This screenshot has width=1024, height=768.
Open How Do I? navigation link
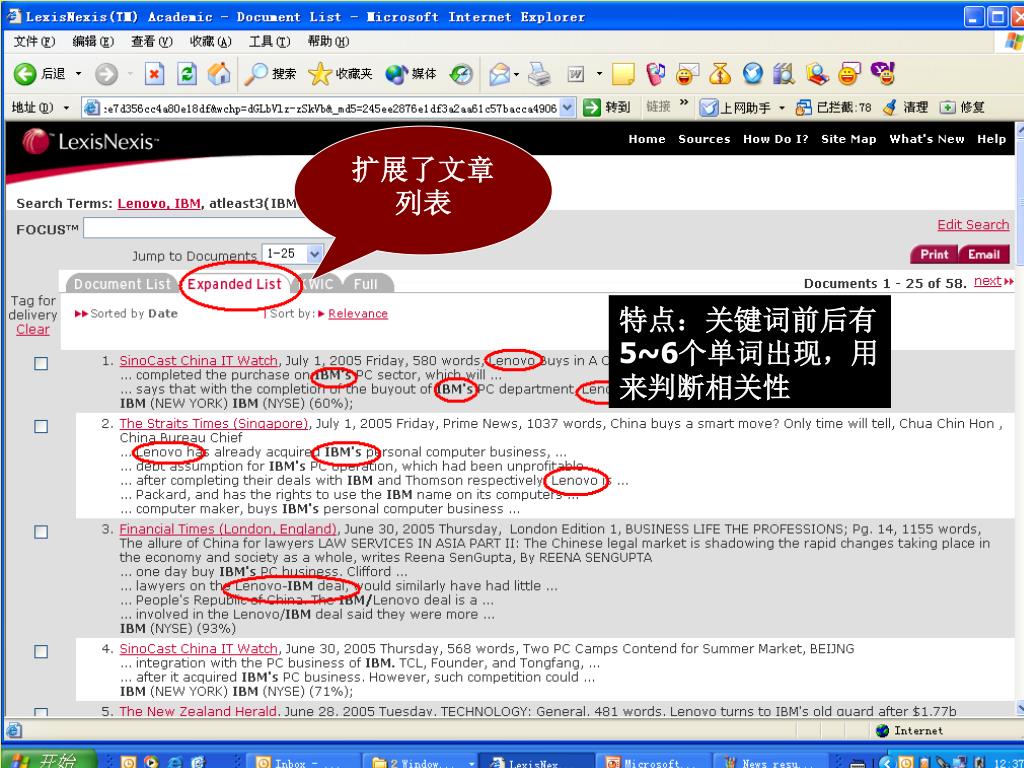[x=776, y=139]
